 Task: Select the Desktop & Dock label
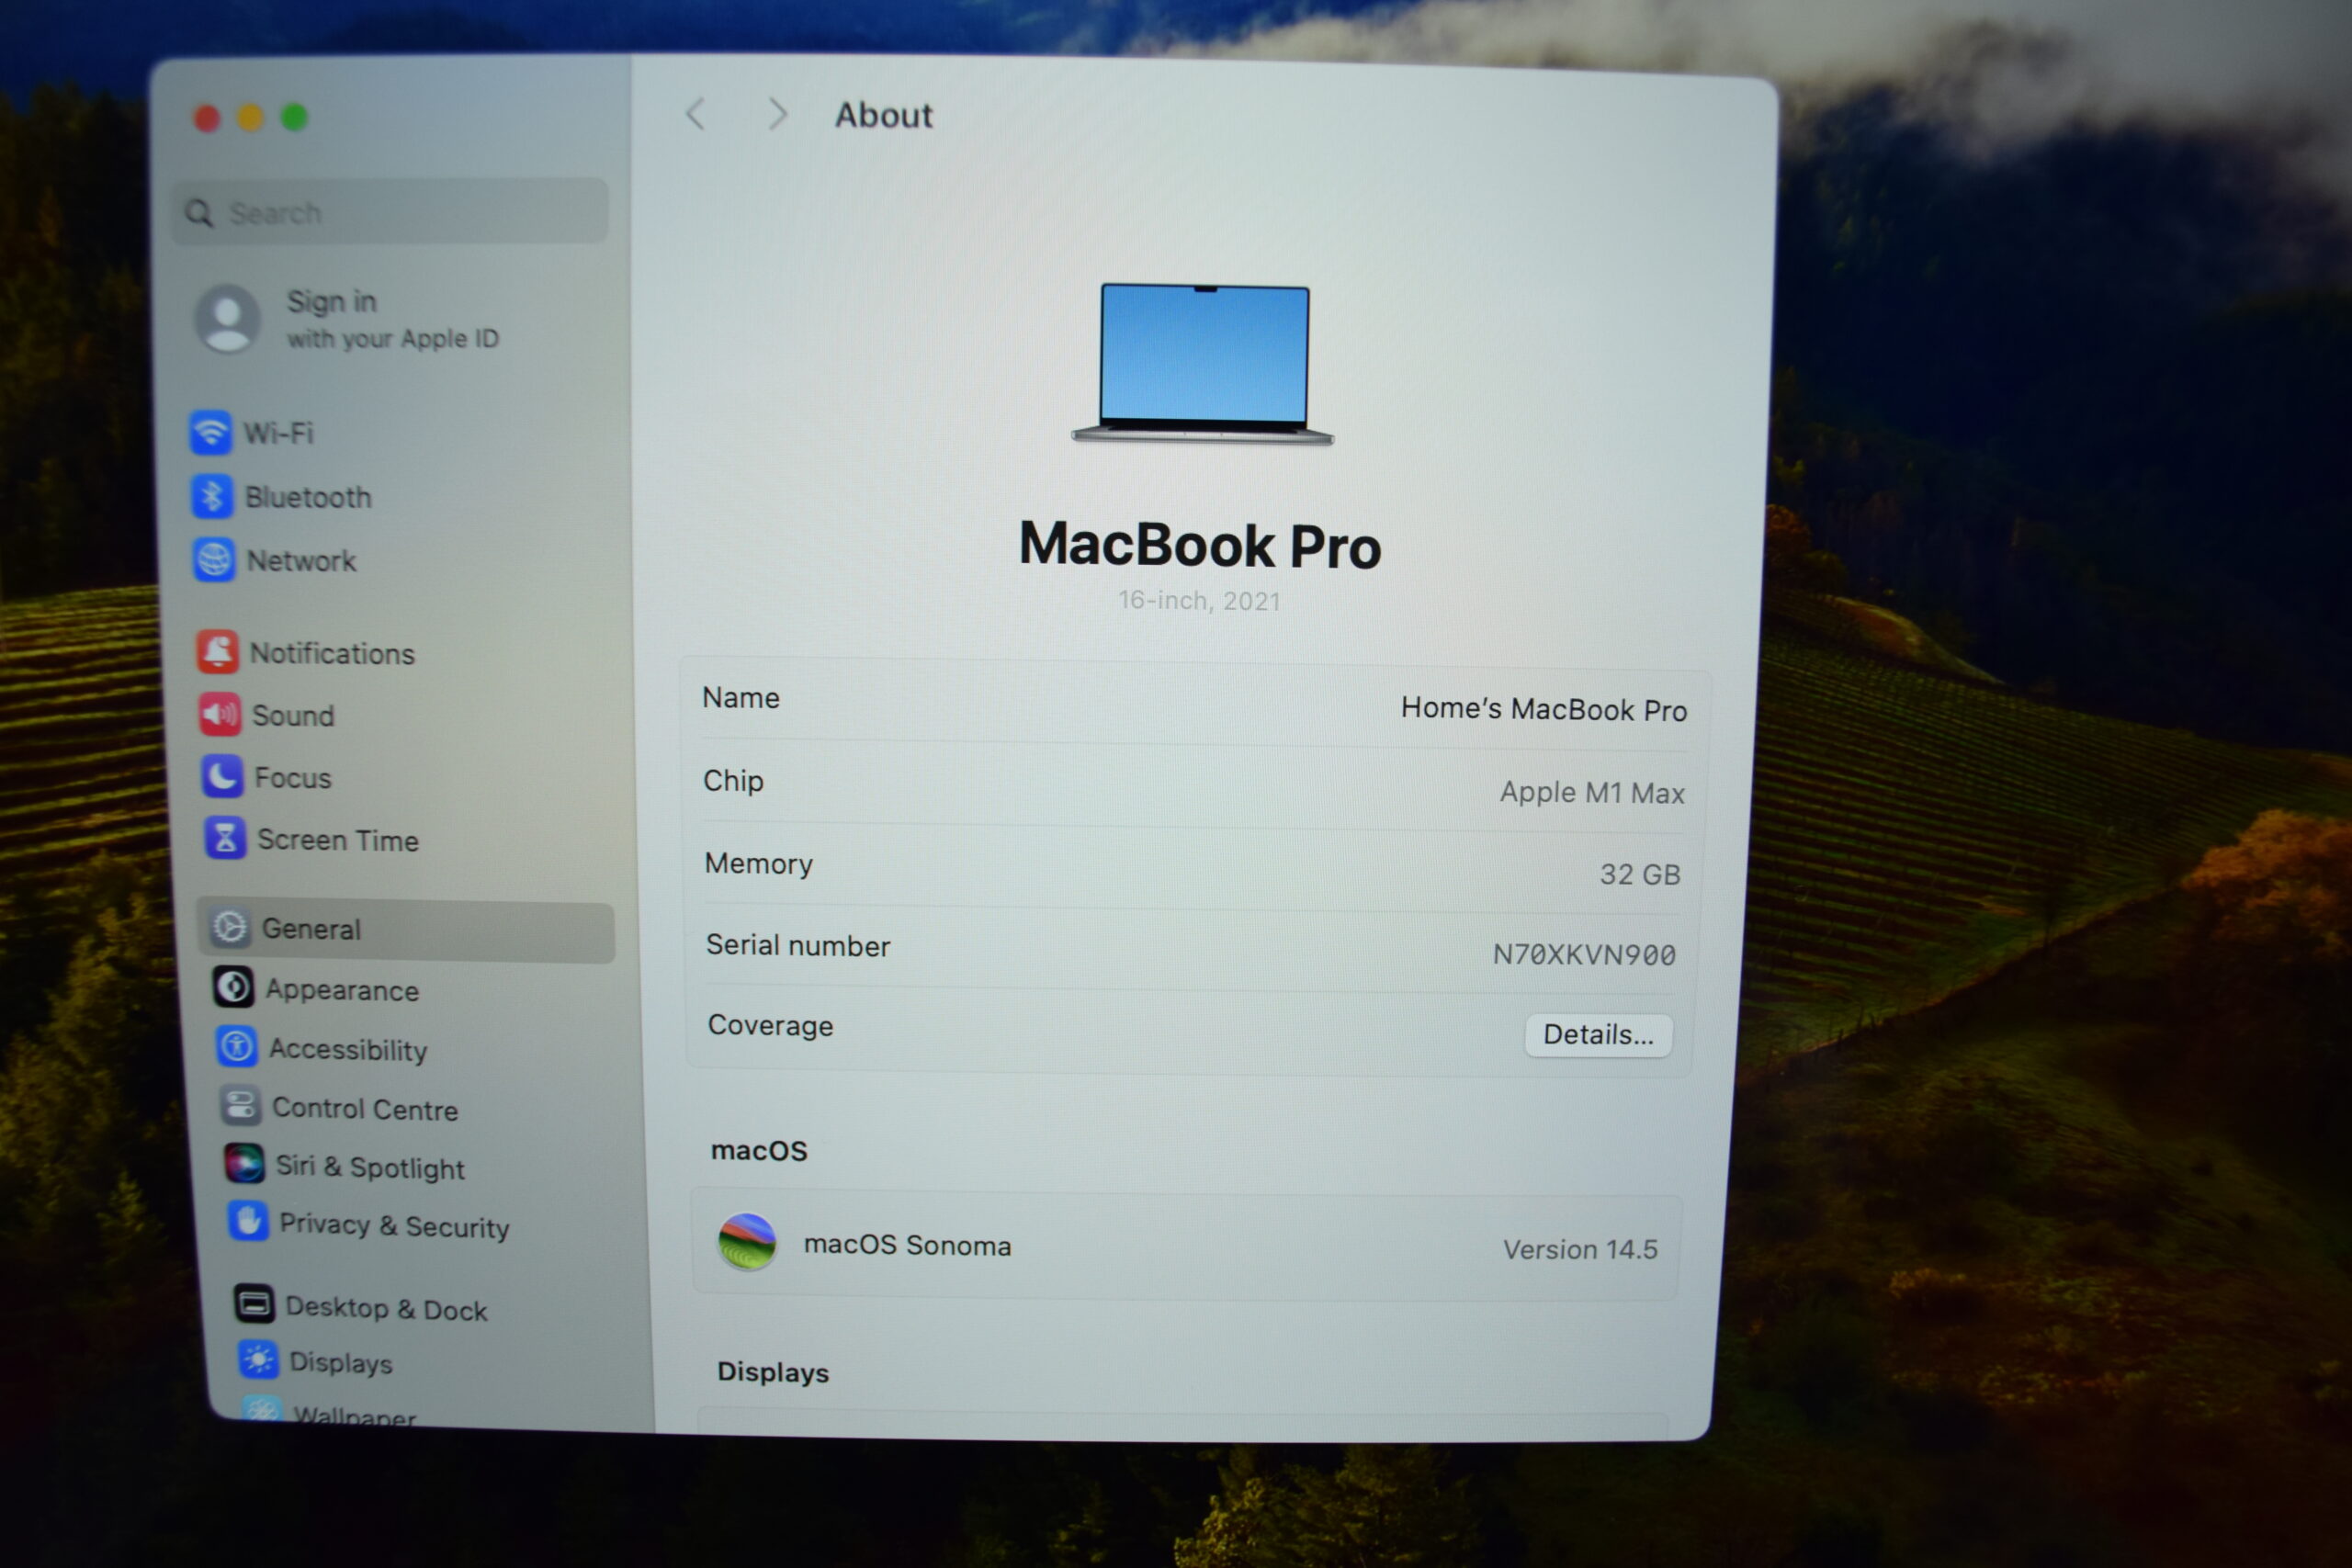(x=386, y=1308)
